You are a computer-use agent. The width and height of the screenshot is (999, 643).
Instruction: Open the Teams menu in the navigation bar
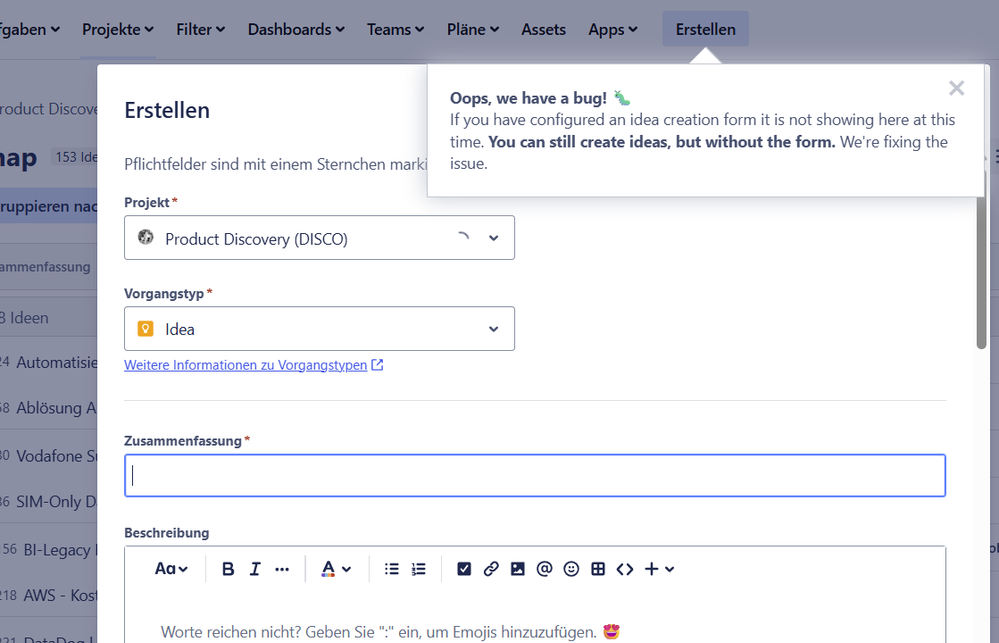click(x=394, y=29)
